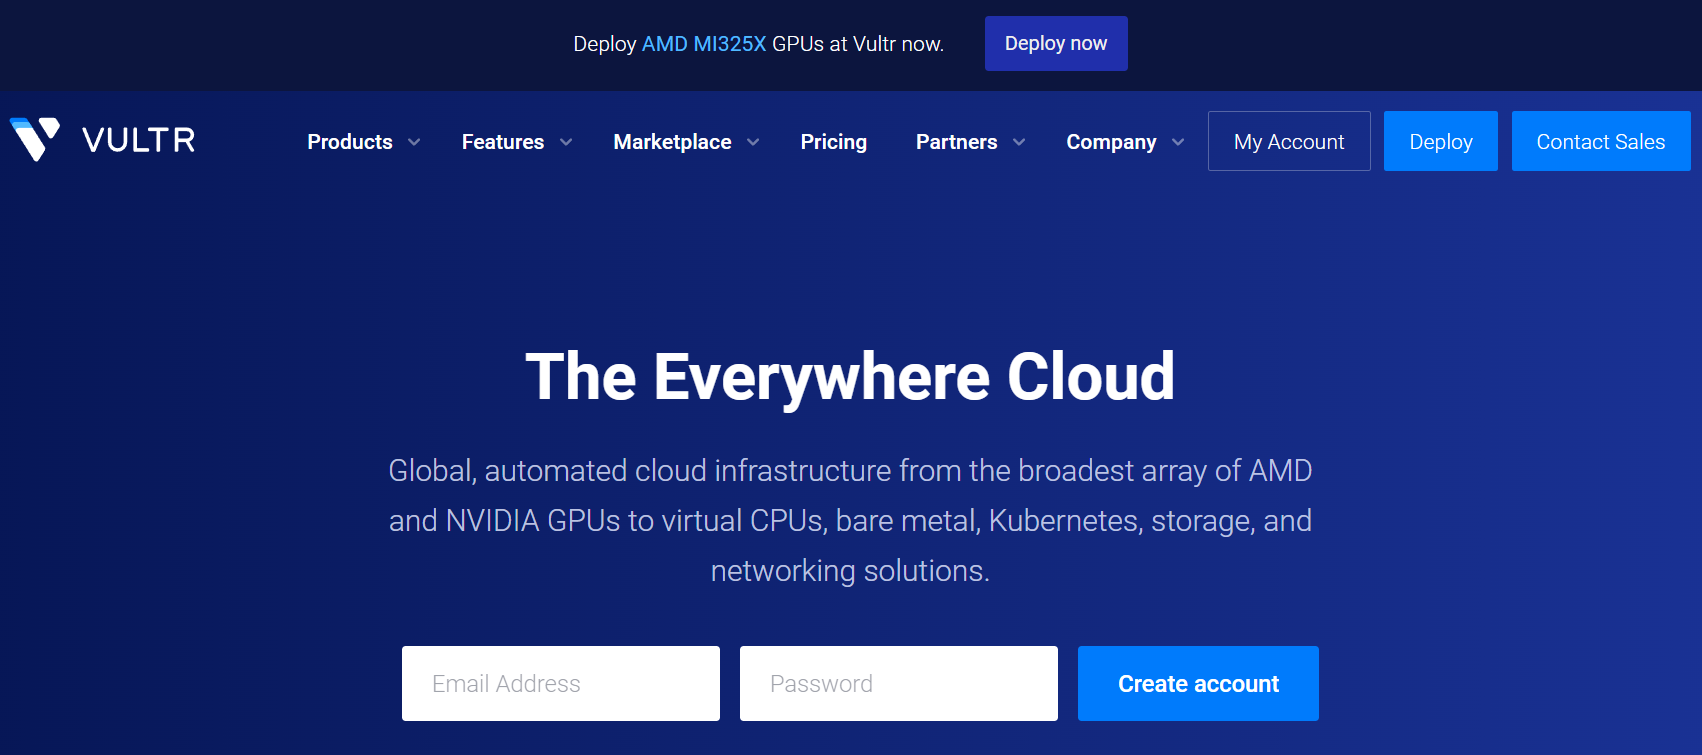1702x755 pixels.
Task: Open the Marketplace menu
Action: click(x=672, y=142)
